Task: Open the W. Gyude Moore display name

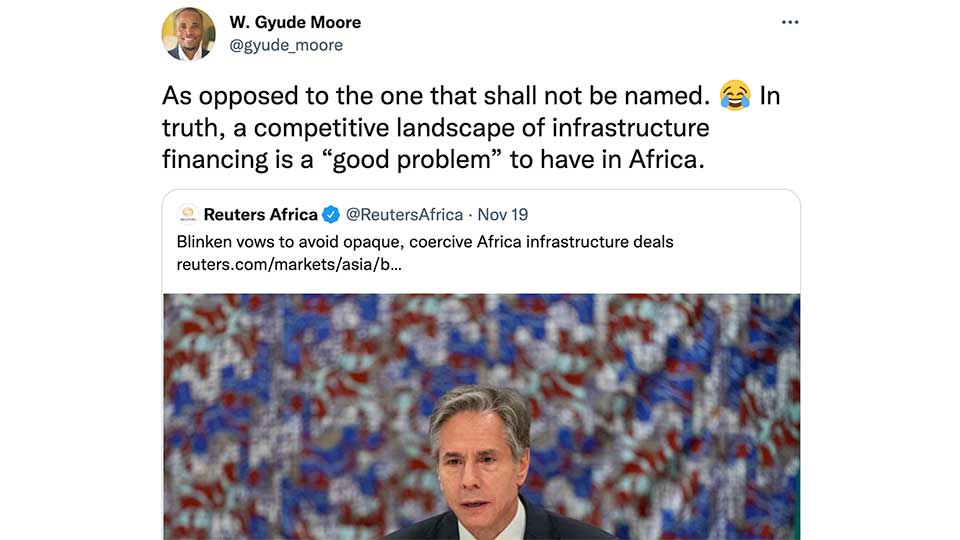Action: (x=295, y=23)
